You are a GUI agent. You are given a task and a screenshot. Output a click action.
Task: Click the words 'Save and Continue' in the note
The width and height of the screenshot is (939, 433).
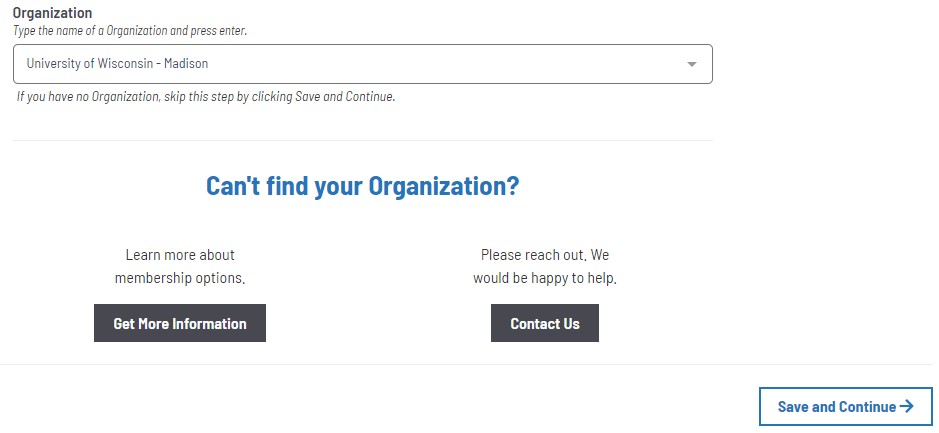pos(344,96)
